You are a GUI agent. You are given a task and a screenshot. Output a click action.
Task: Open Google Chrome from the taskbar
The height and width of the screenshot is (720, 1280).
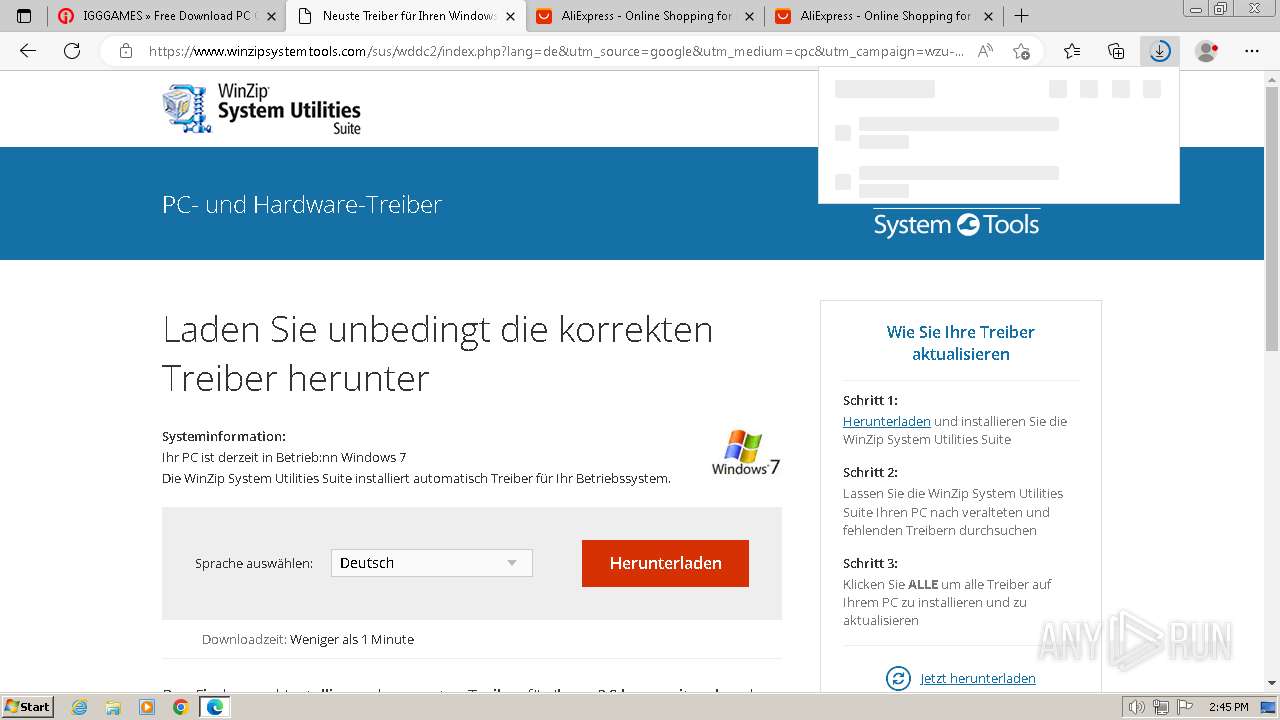pos(180,707)
